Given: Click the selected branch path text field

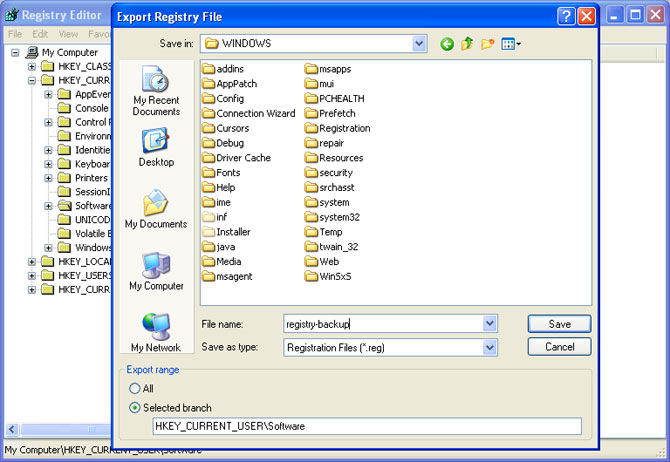Looking at the screenshot, I should pos(366,427).
